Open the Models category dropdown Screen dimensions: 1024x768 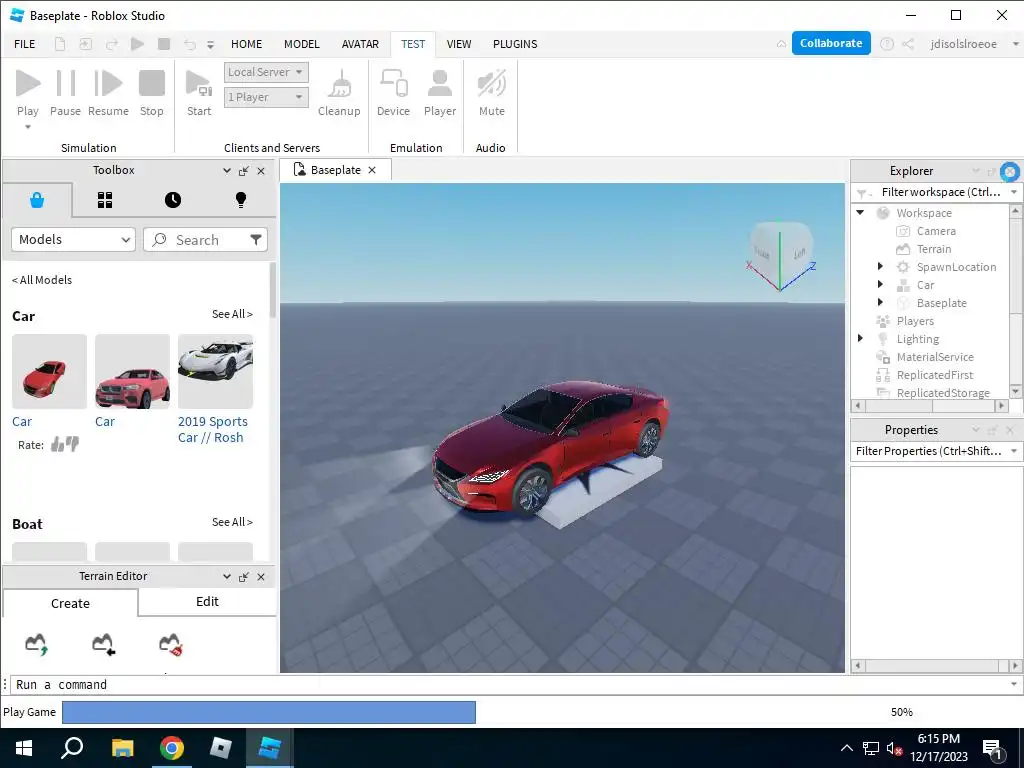(73, 240)
